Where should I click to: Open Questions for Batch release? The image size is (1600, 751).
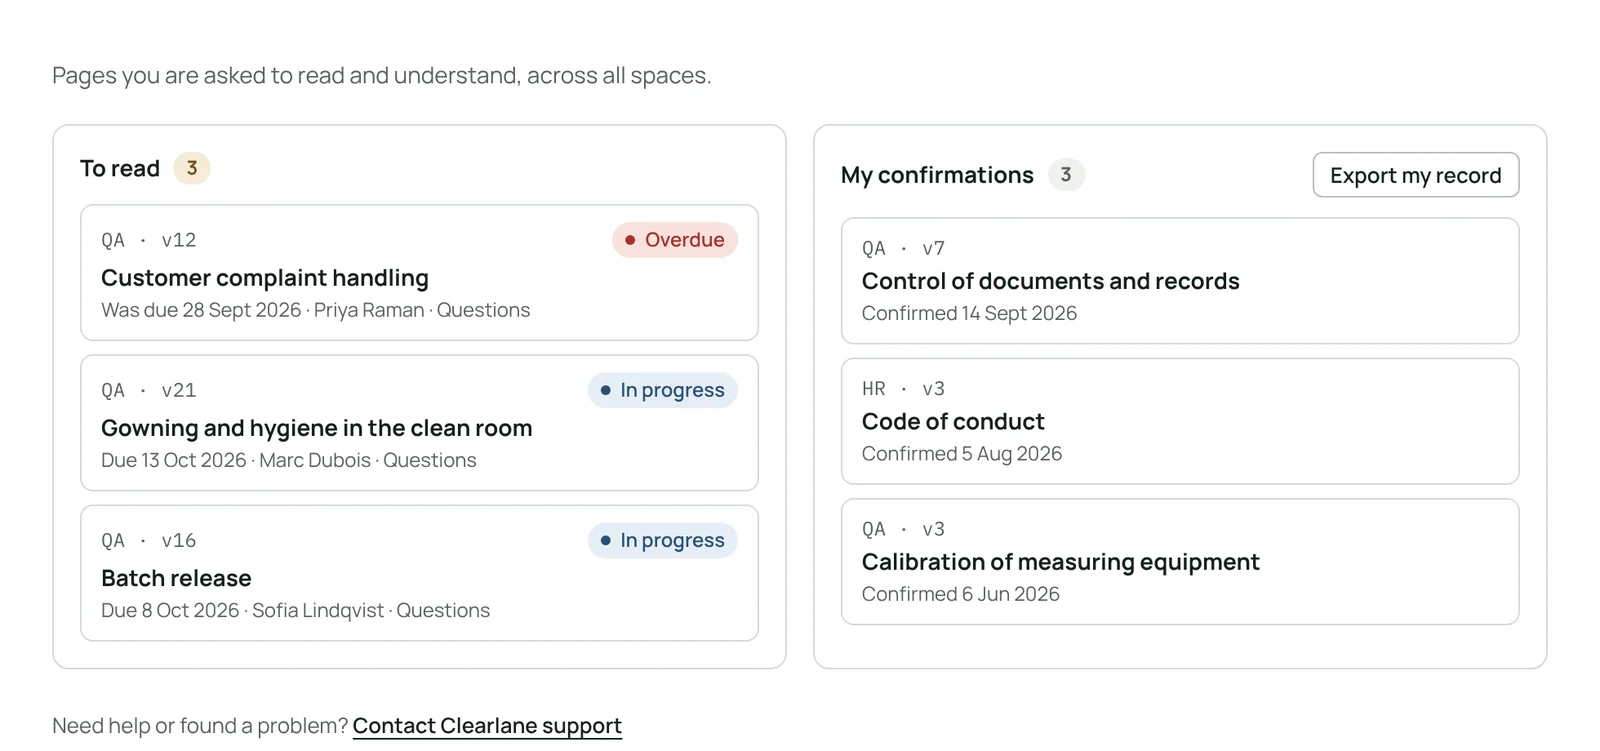(443, 610)
